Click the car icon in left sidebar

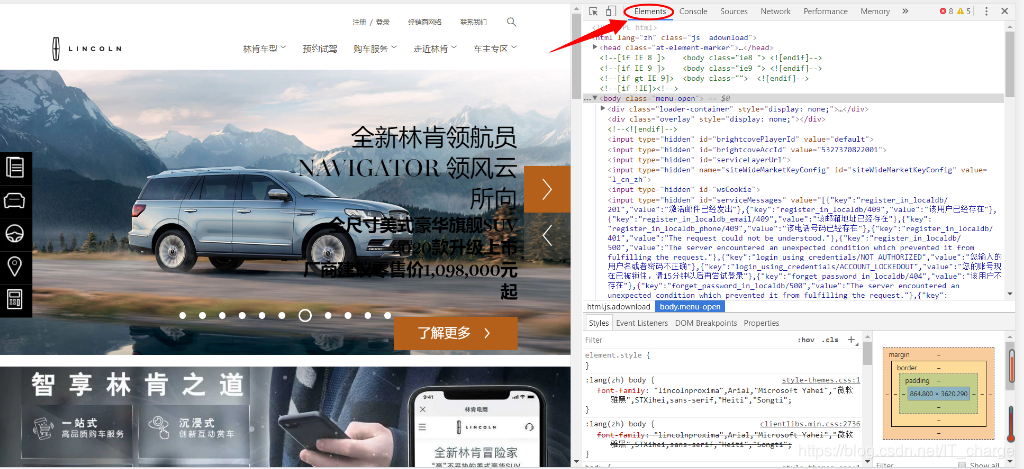[x=14, y=201]
